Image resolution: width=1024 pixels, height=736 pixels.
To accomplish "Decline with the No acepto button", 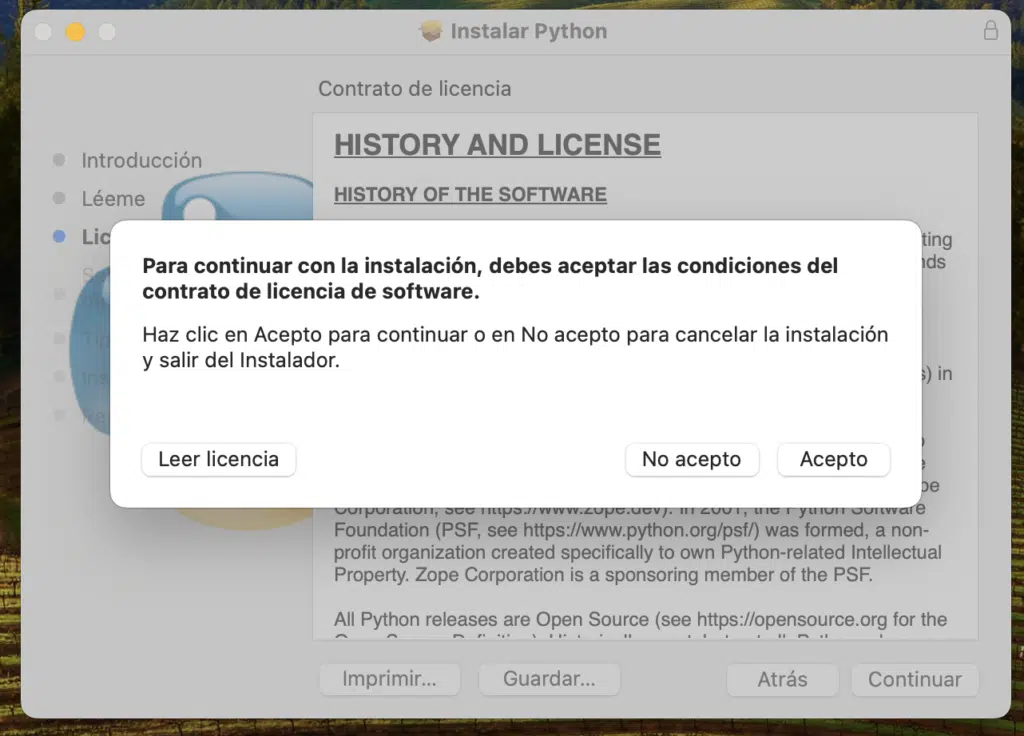I will pos(692,459).
